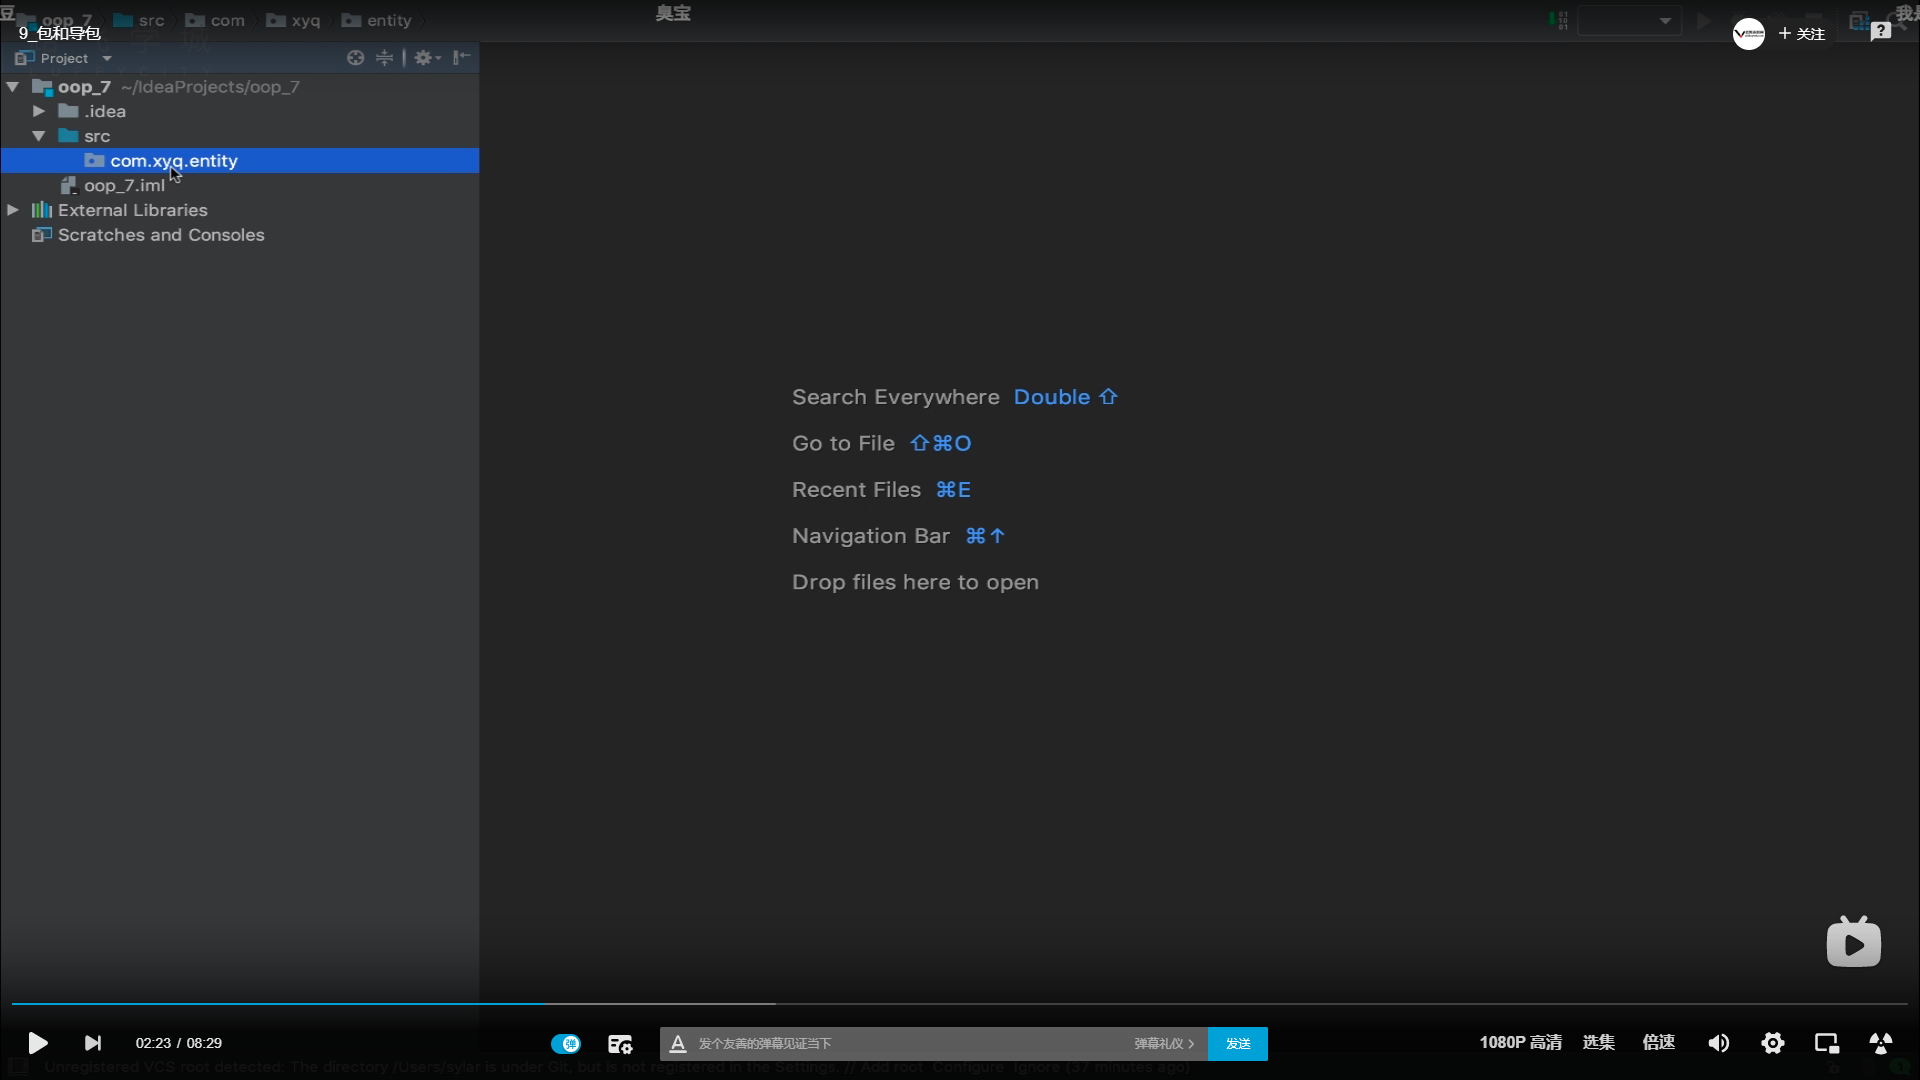Collapse the oop_7 project root

point(13,87)
